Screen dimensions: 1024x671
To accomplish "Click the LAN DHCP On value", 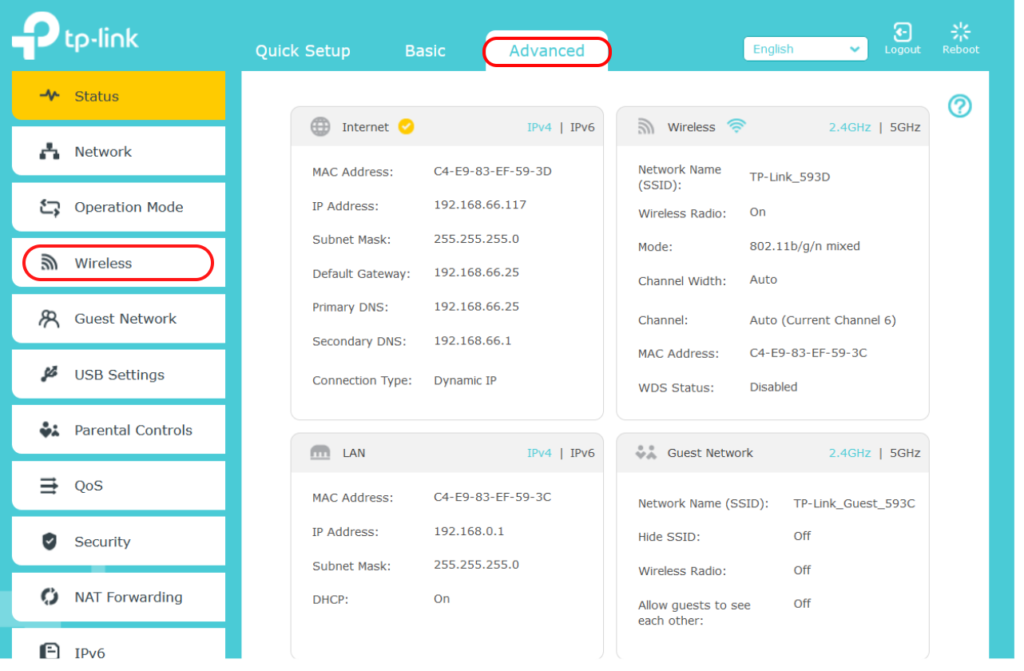I will 441,598.
